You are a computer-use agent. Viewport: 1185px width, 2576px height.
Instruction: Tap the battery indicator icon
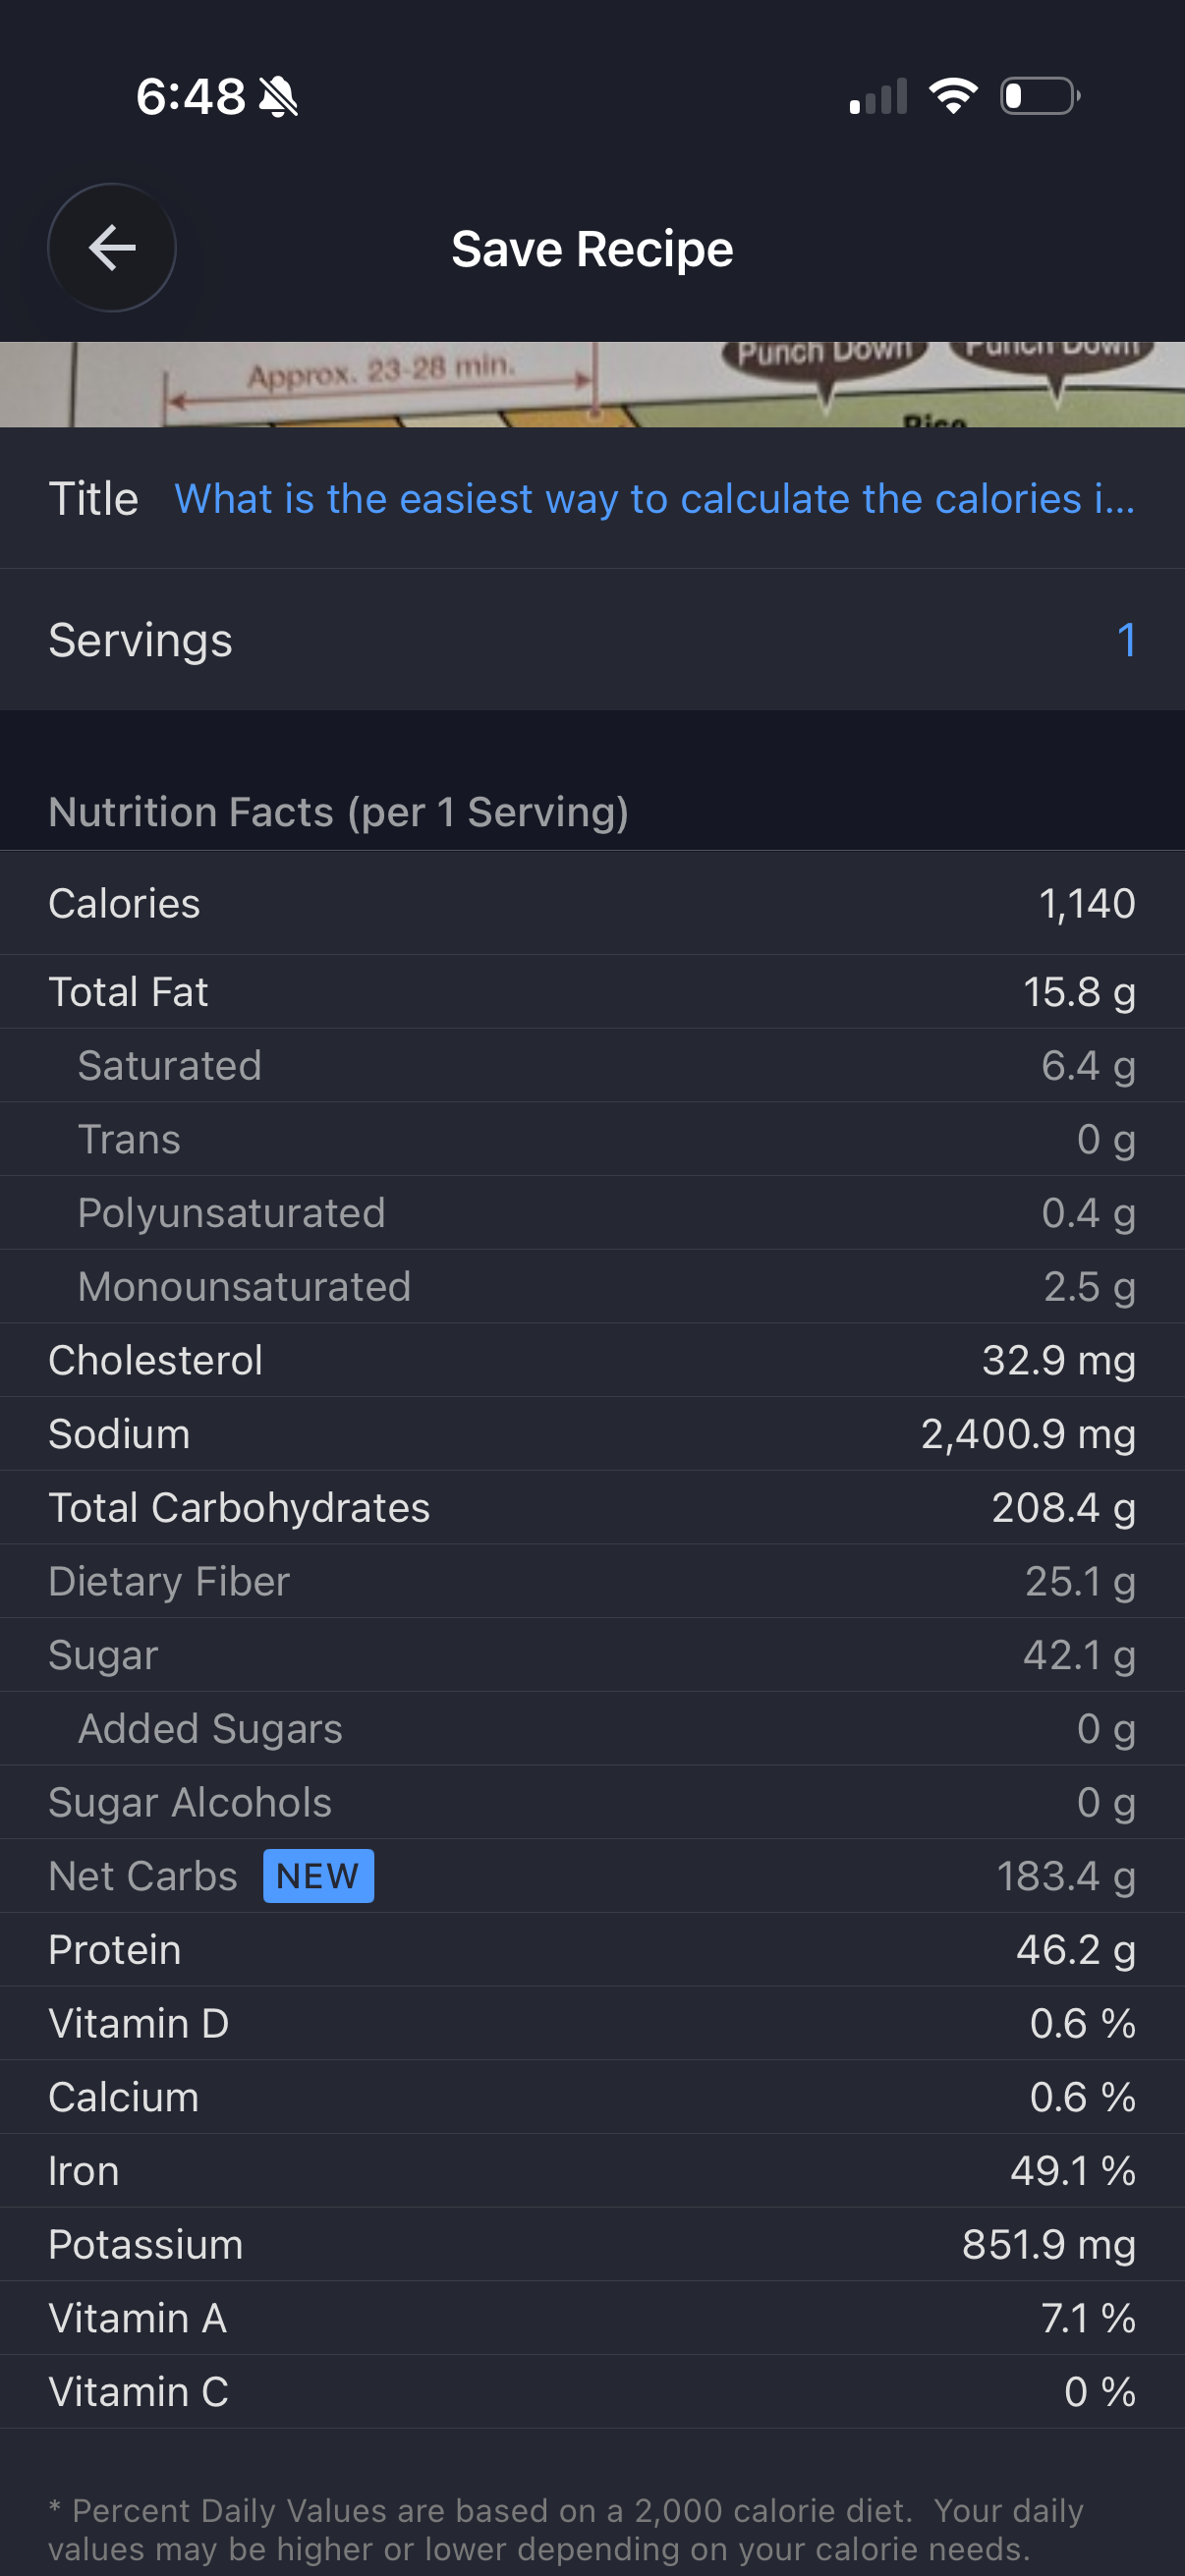tap(1040, 96)
